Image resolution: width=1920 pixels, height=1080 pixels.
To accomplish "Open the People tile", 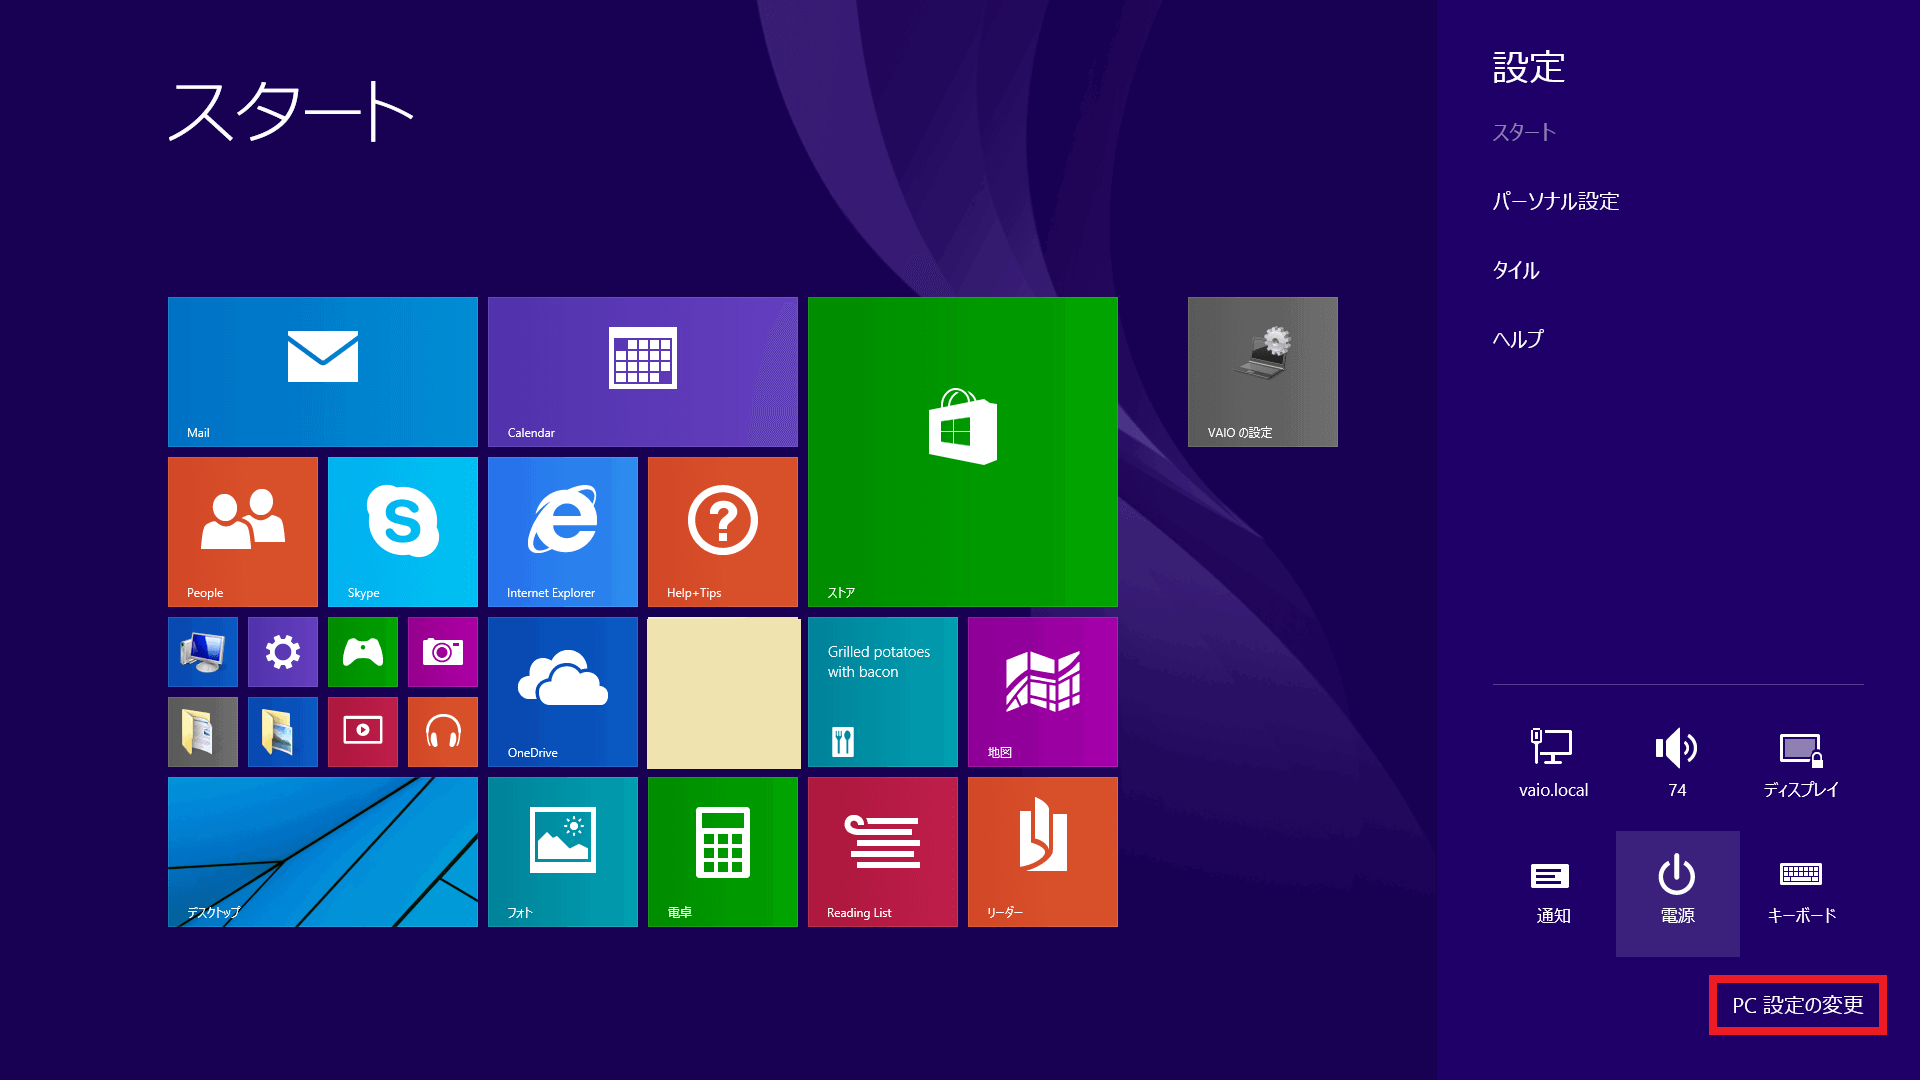I will (243, 532).
